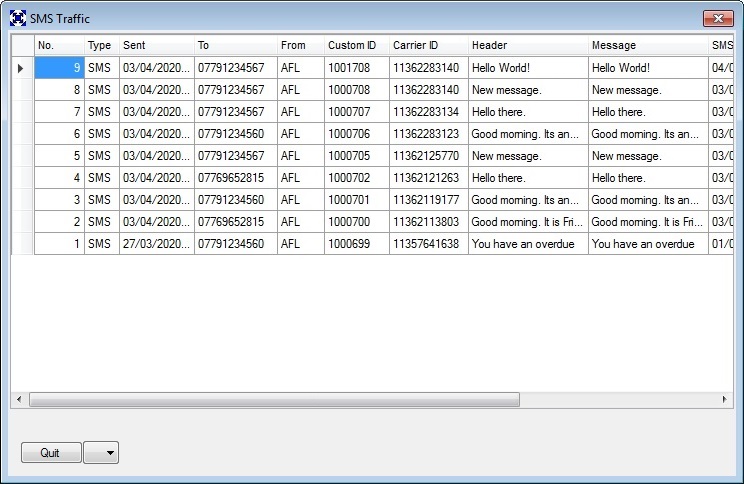
Task: Click Header cell 'Good morning. It is Fri...'
Action: click(x=528, y=222)
